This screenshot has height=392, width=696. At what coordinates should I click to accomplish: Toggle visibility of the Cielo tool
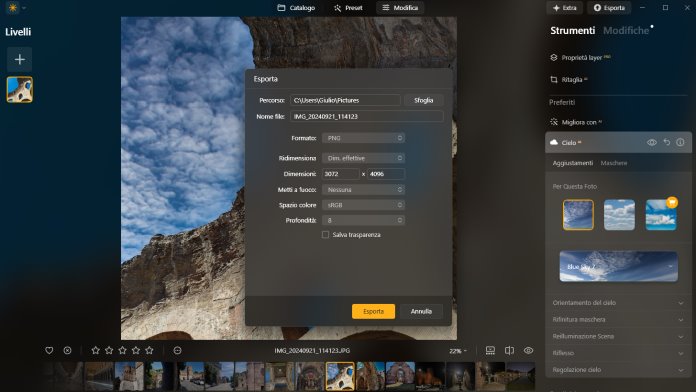point(652,143)
